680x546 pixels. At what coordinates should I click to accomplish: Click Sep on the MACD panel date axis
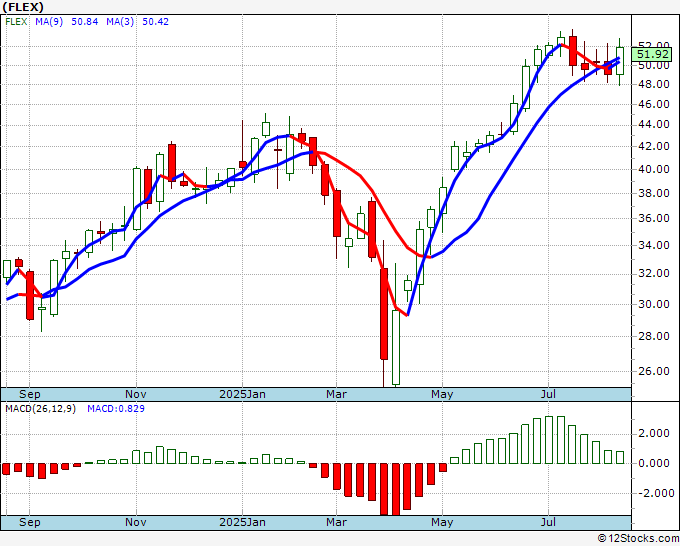29,522
